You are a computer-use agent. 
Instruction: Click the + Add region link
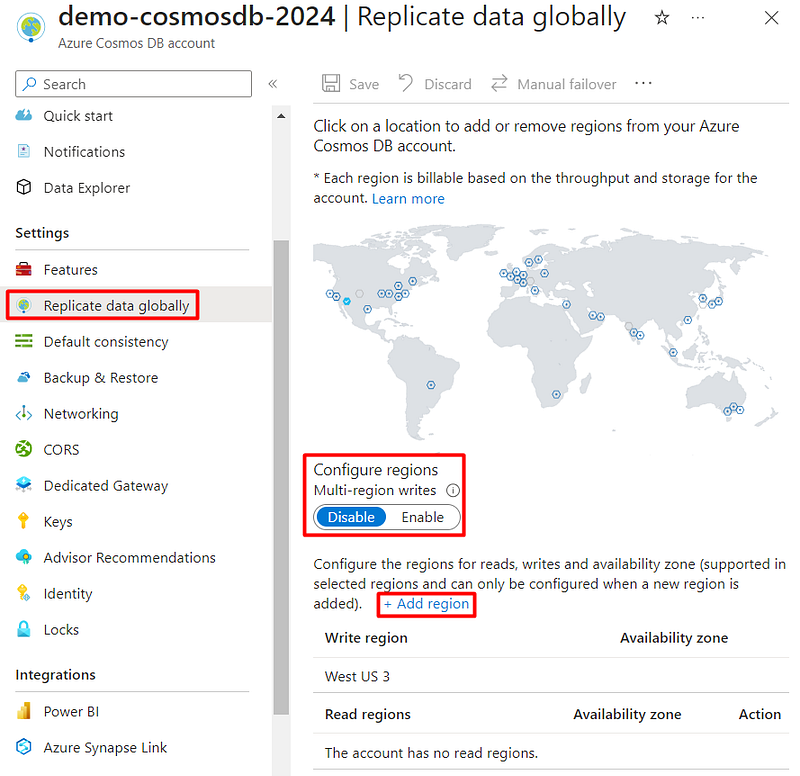(x=426, y=604)
